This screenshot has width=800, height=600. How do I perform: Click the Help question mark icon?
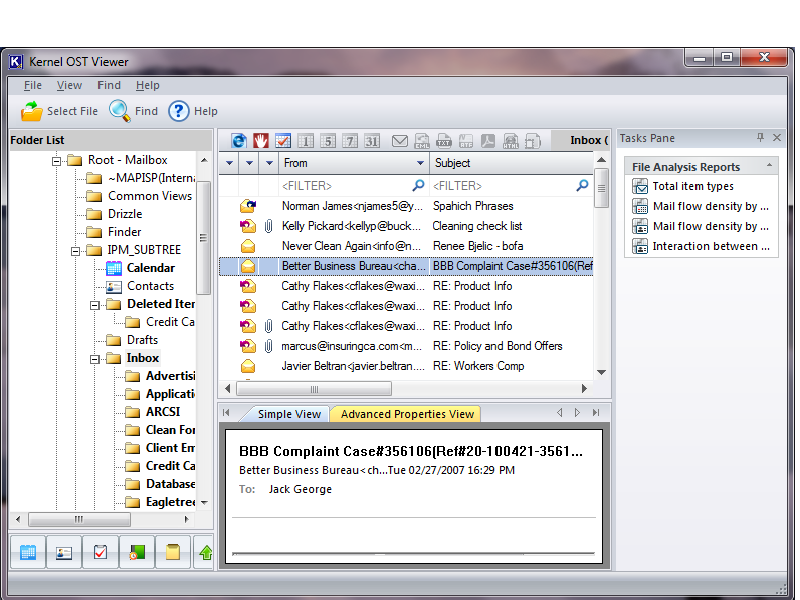(179, 111)
